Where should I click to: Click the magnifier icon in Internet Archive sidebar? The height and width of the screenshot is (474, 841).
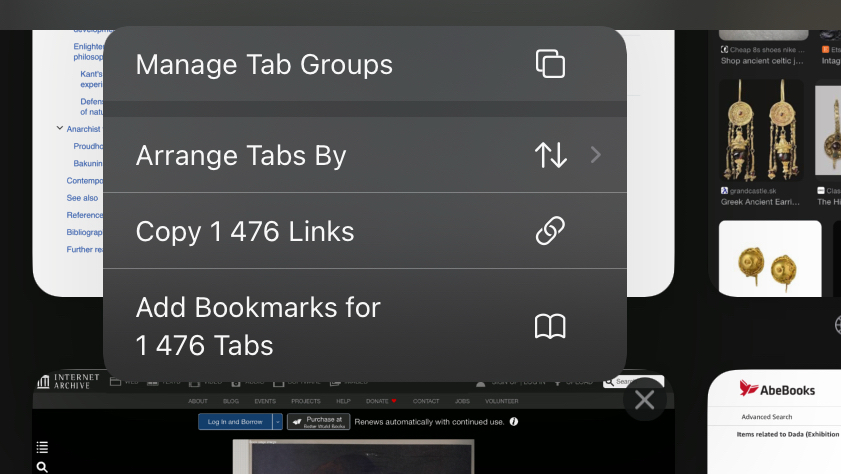[42, 467]
